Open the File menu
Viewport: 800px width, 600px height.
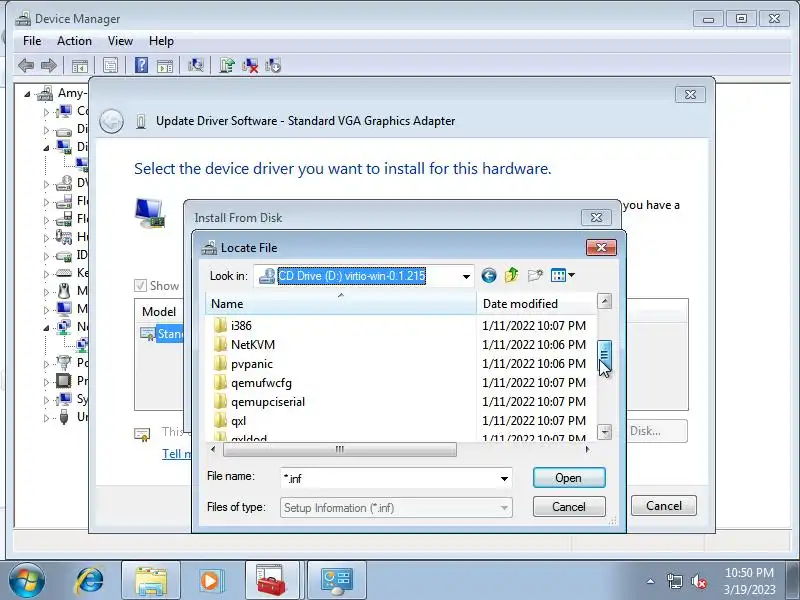(x=32, y=41)
